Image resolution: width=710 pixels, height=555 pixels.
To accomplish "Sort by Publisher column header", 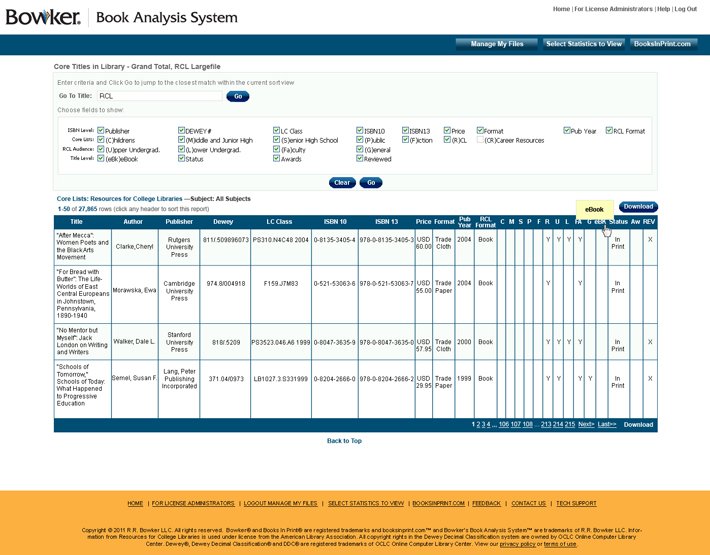I will coord(179,222).
